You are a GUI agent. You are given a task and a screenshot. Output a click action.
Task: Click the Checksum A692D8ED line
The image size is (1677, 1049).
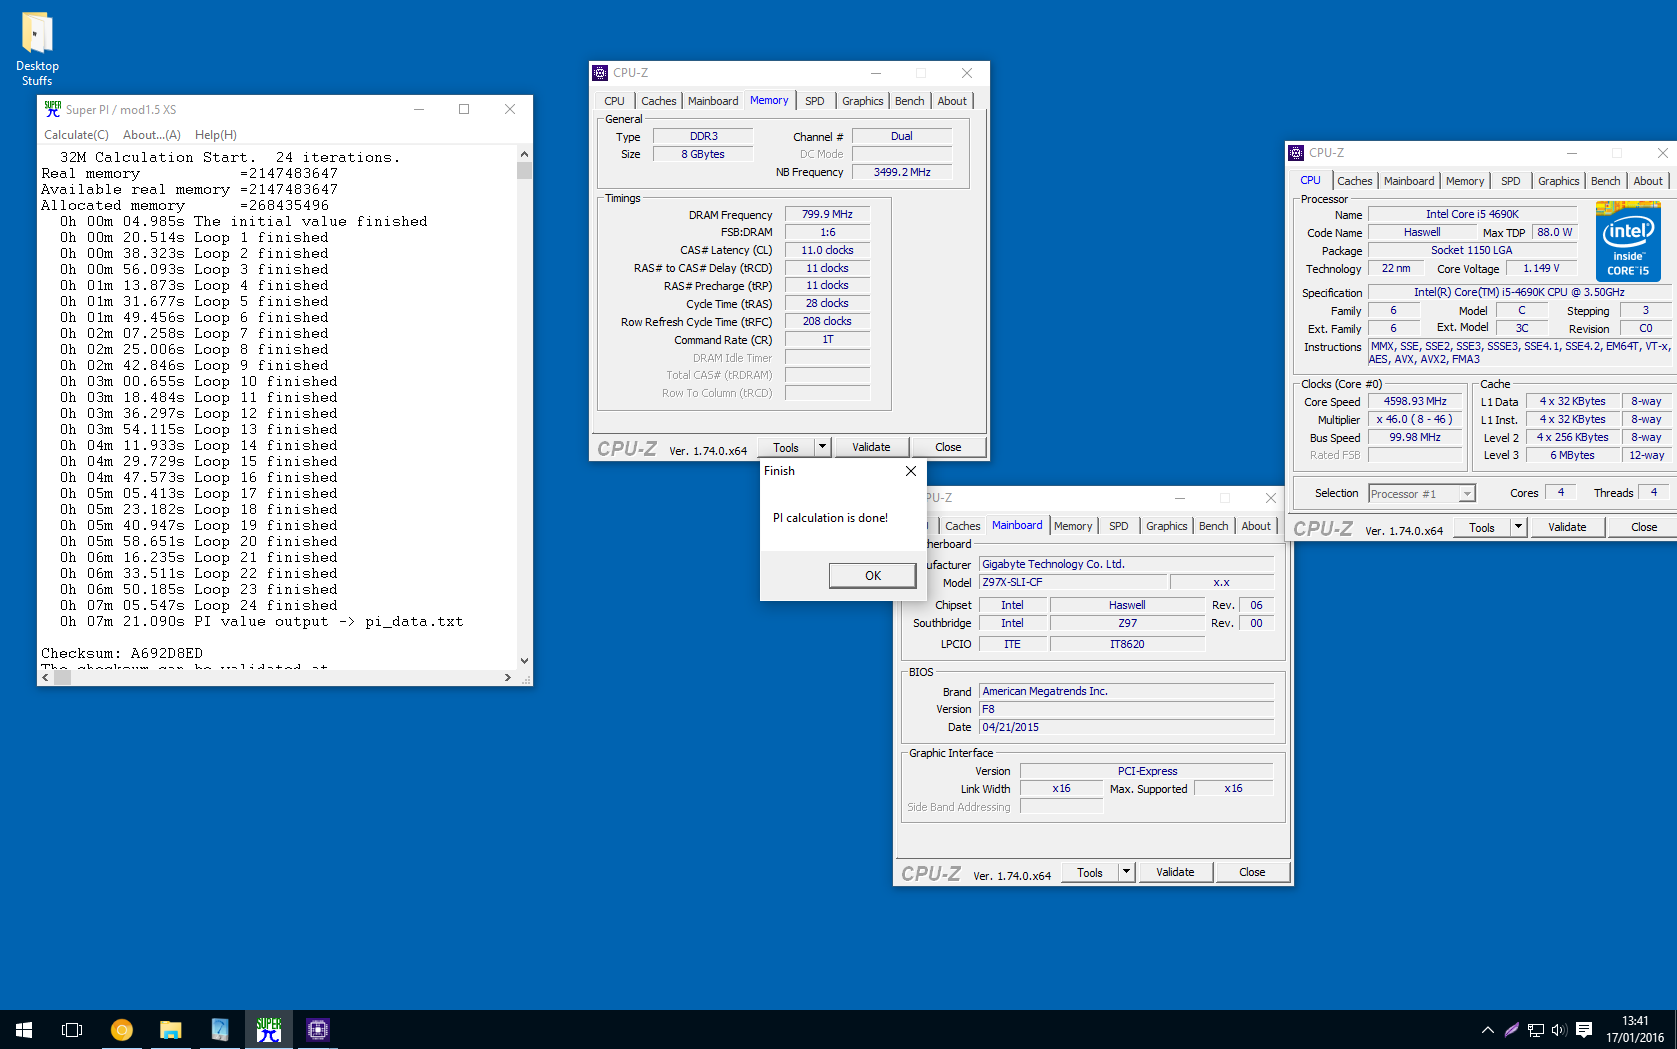coord(122,653)
